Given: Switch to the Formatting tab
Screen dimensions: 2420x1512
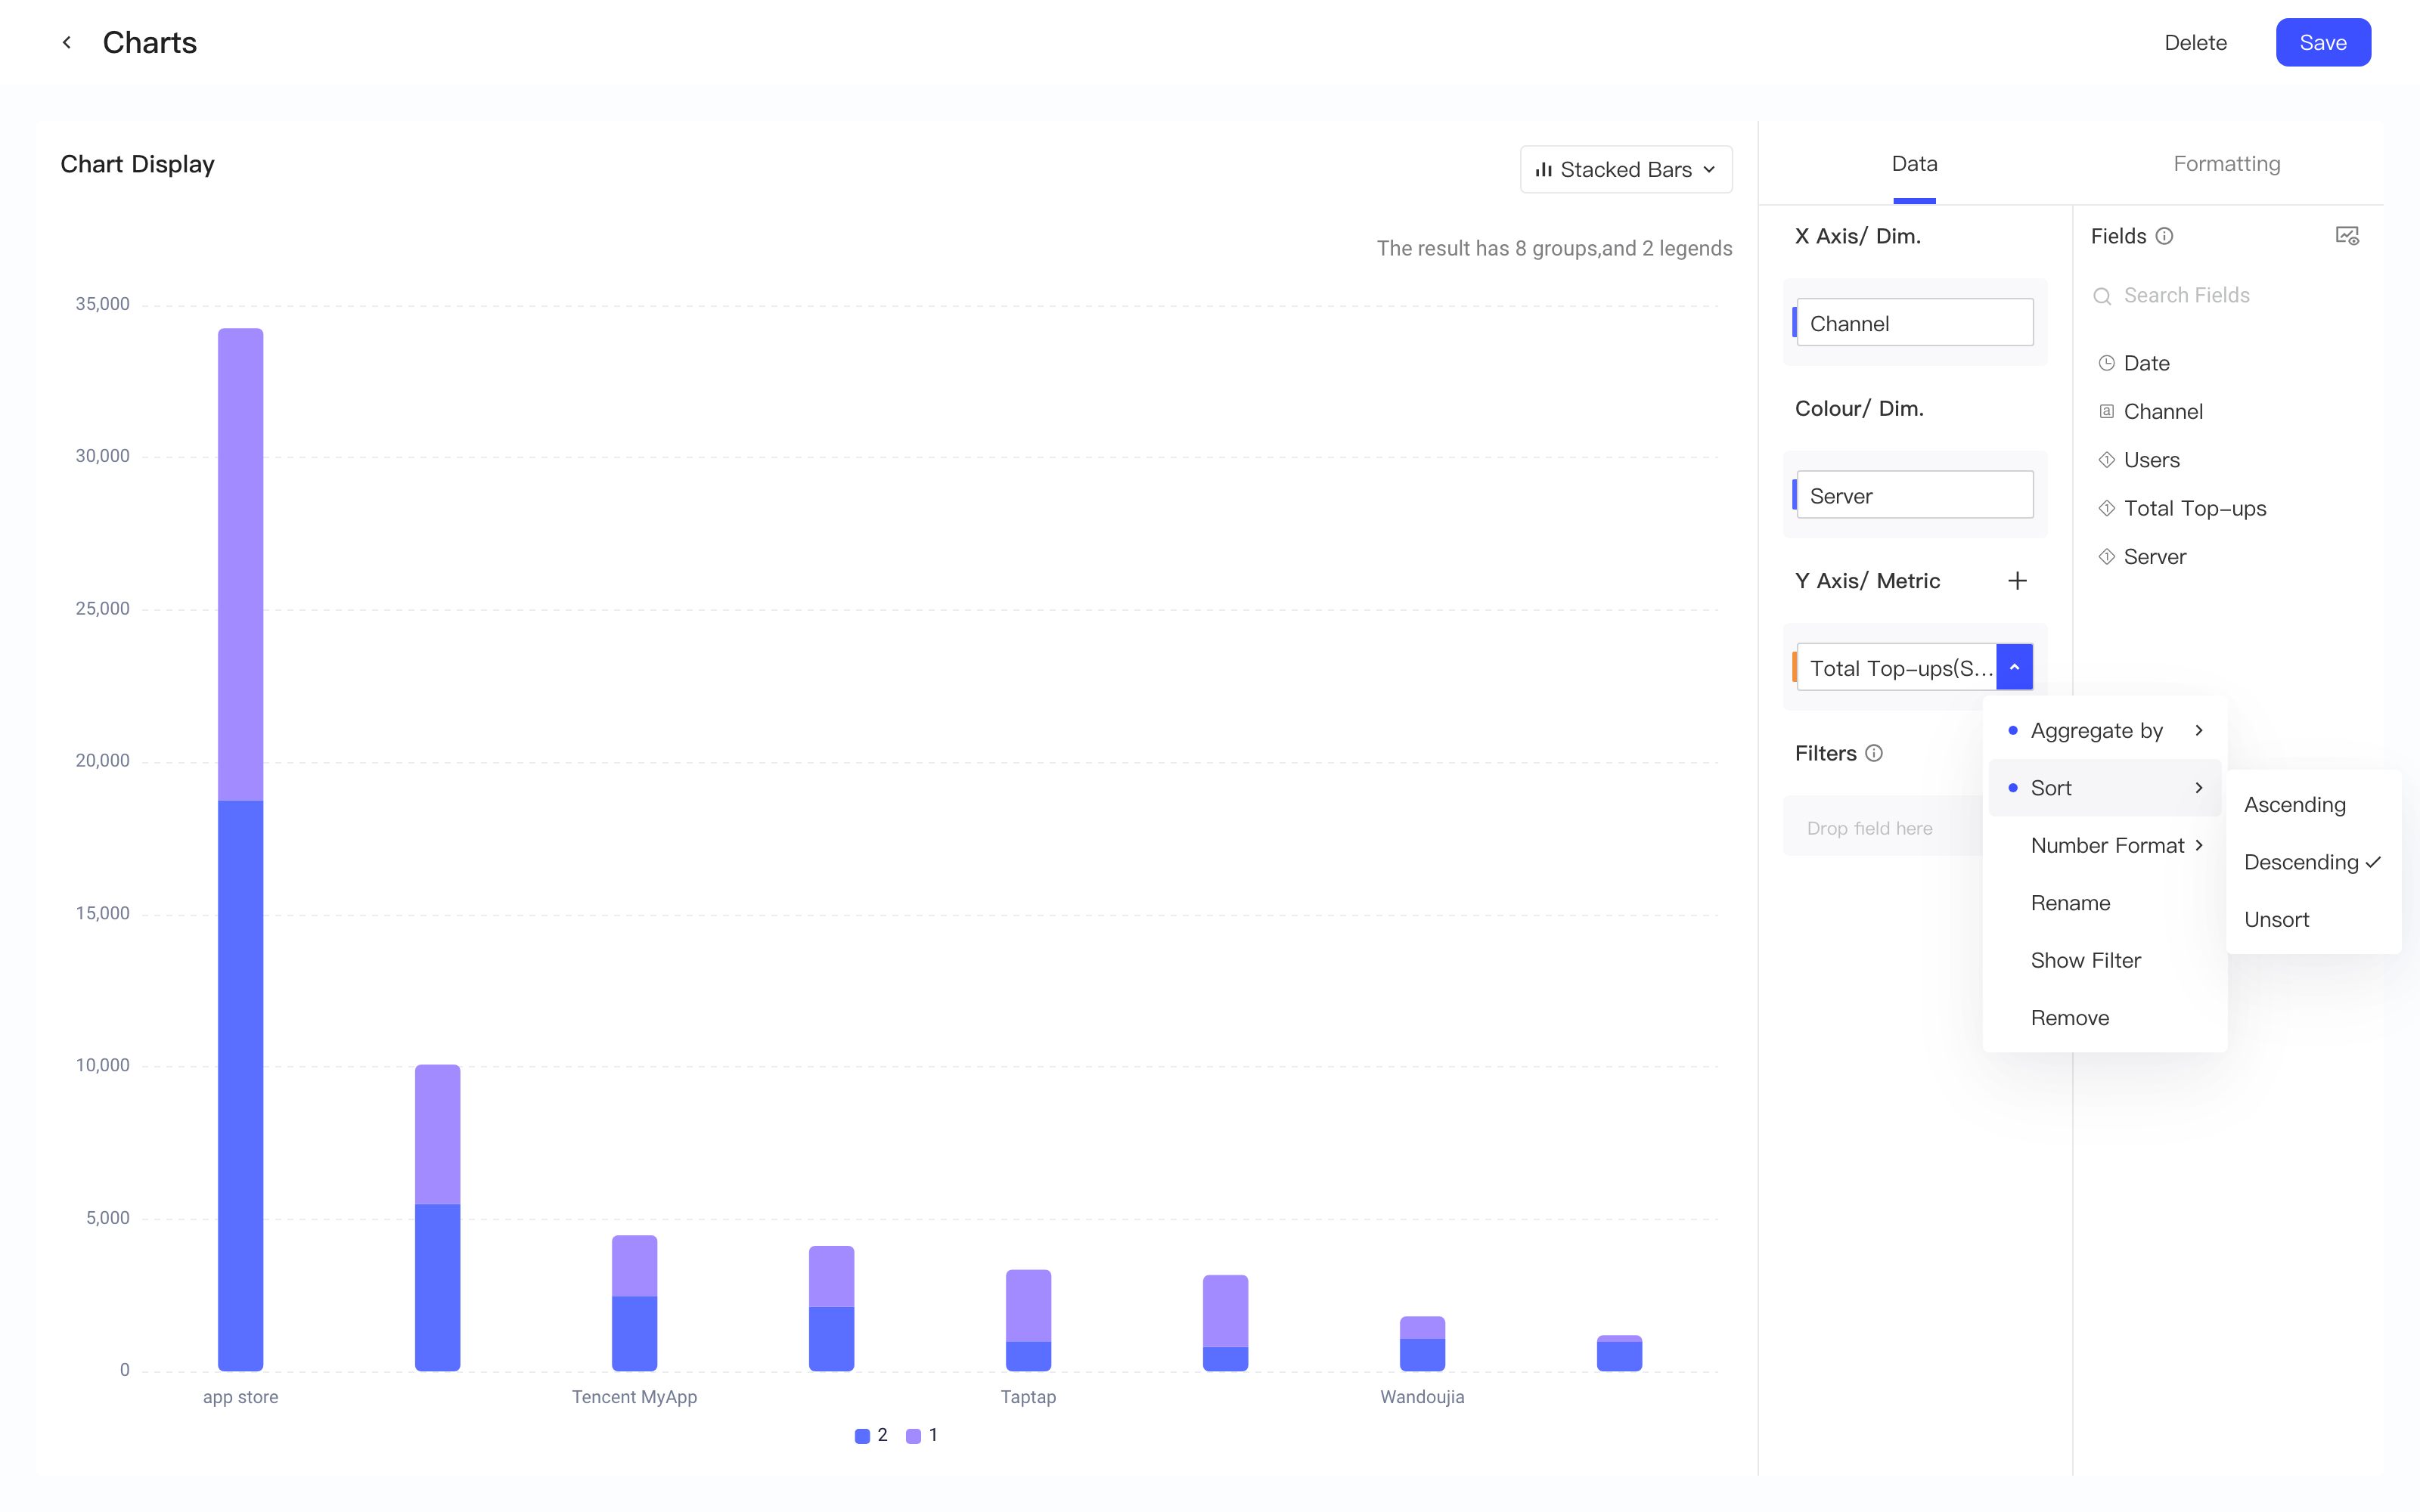Looking at the screenshot, I should click(2226, 164).
